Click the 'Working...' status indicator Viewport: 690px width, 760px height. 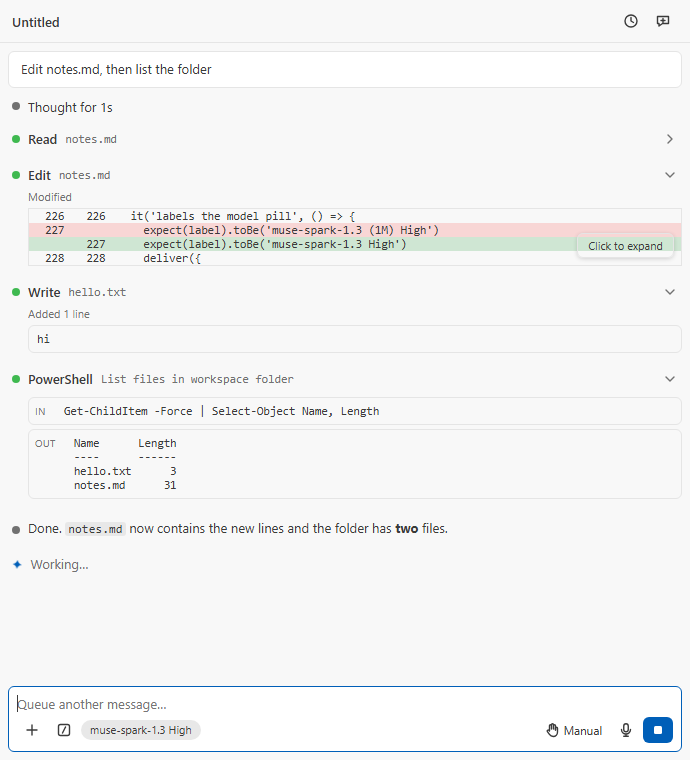[50, 565]
